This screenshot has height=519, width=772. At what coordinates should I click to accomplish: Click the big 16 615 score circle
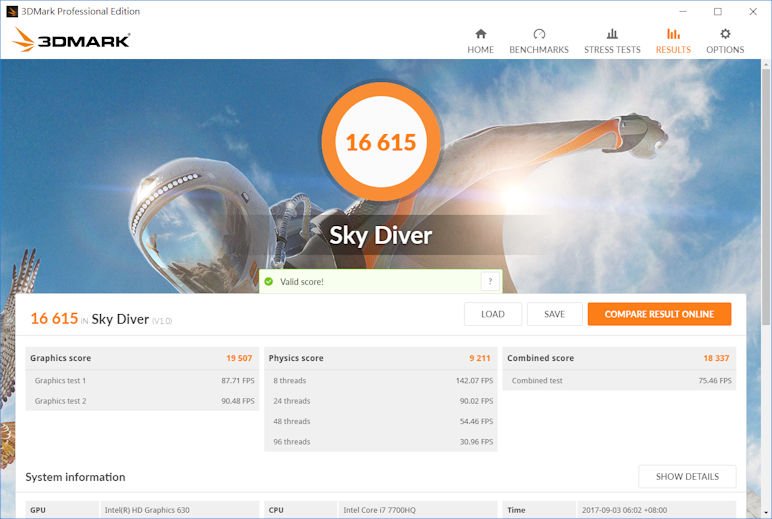tap(381, 142)
